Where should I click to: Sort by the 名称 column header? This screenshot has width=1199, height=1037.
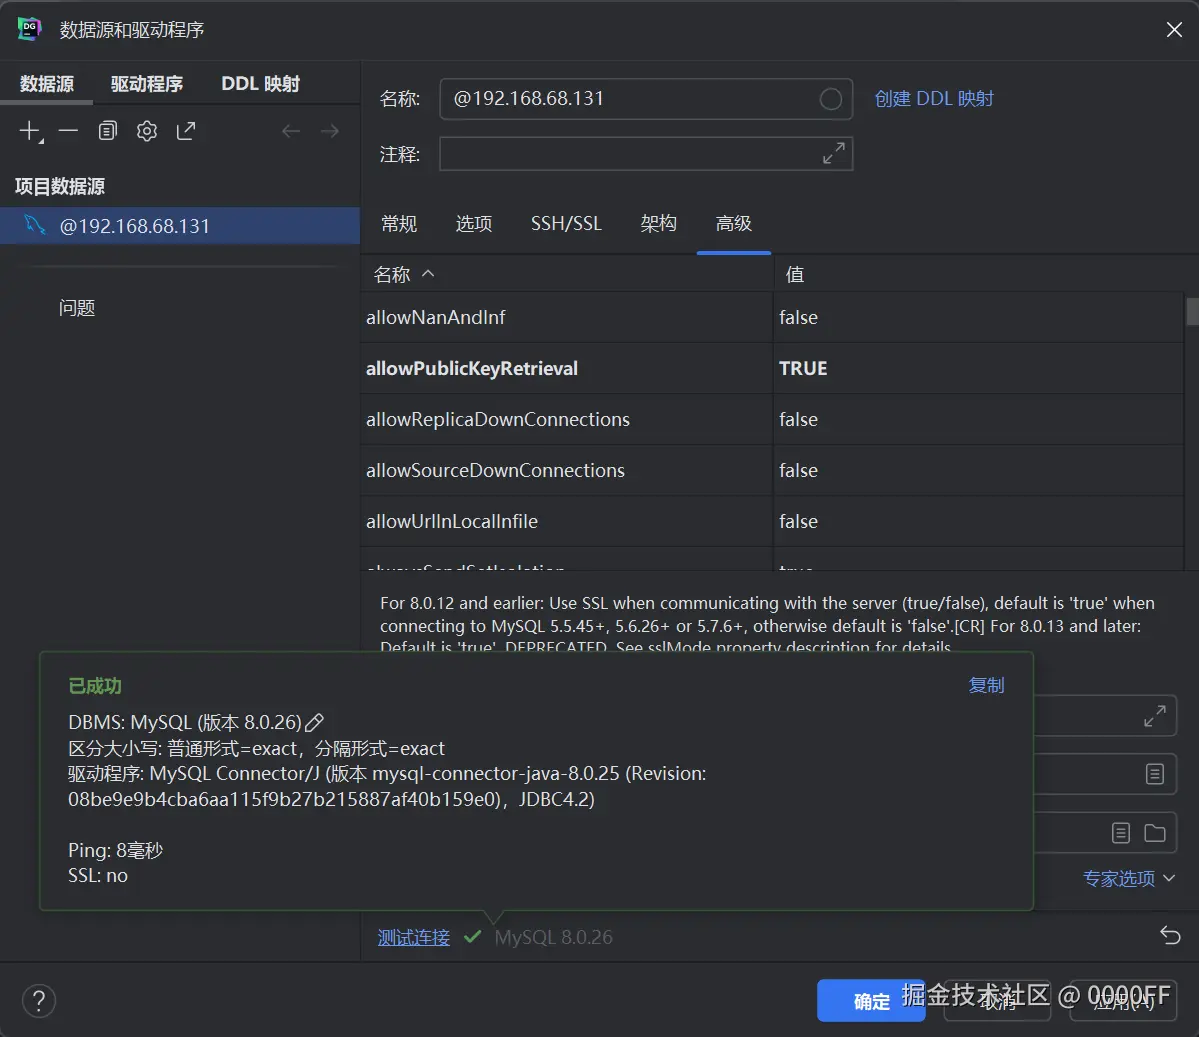click(567, 274)
